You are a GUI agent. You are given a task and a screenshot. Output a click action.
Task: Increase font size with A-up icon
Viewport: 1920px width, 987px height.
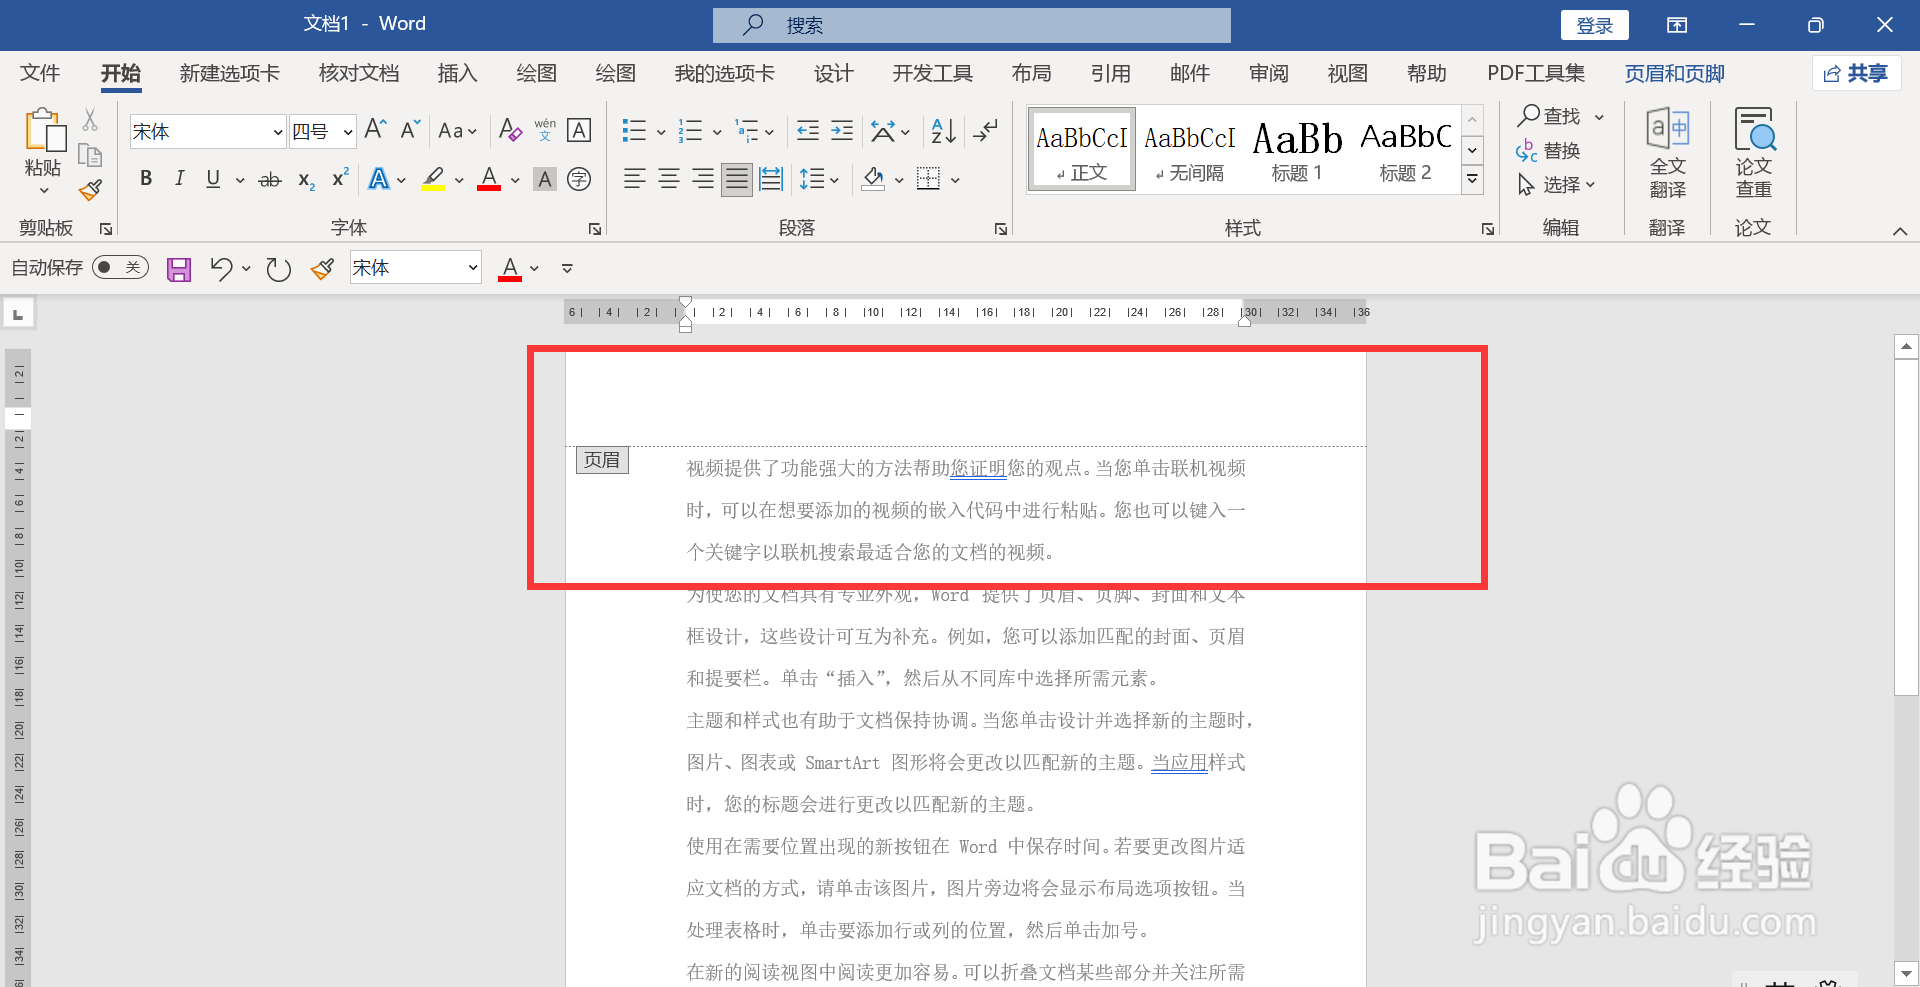[x=376, y=130]
